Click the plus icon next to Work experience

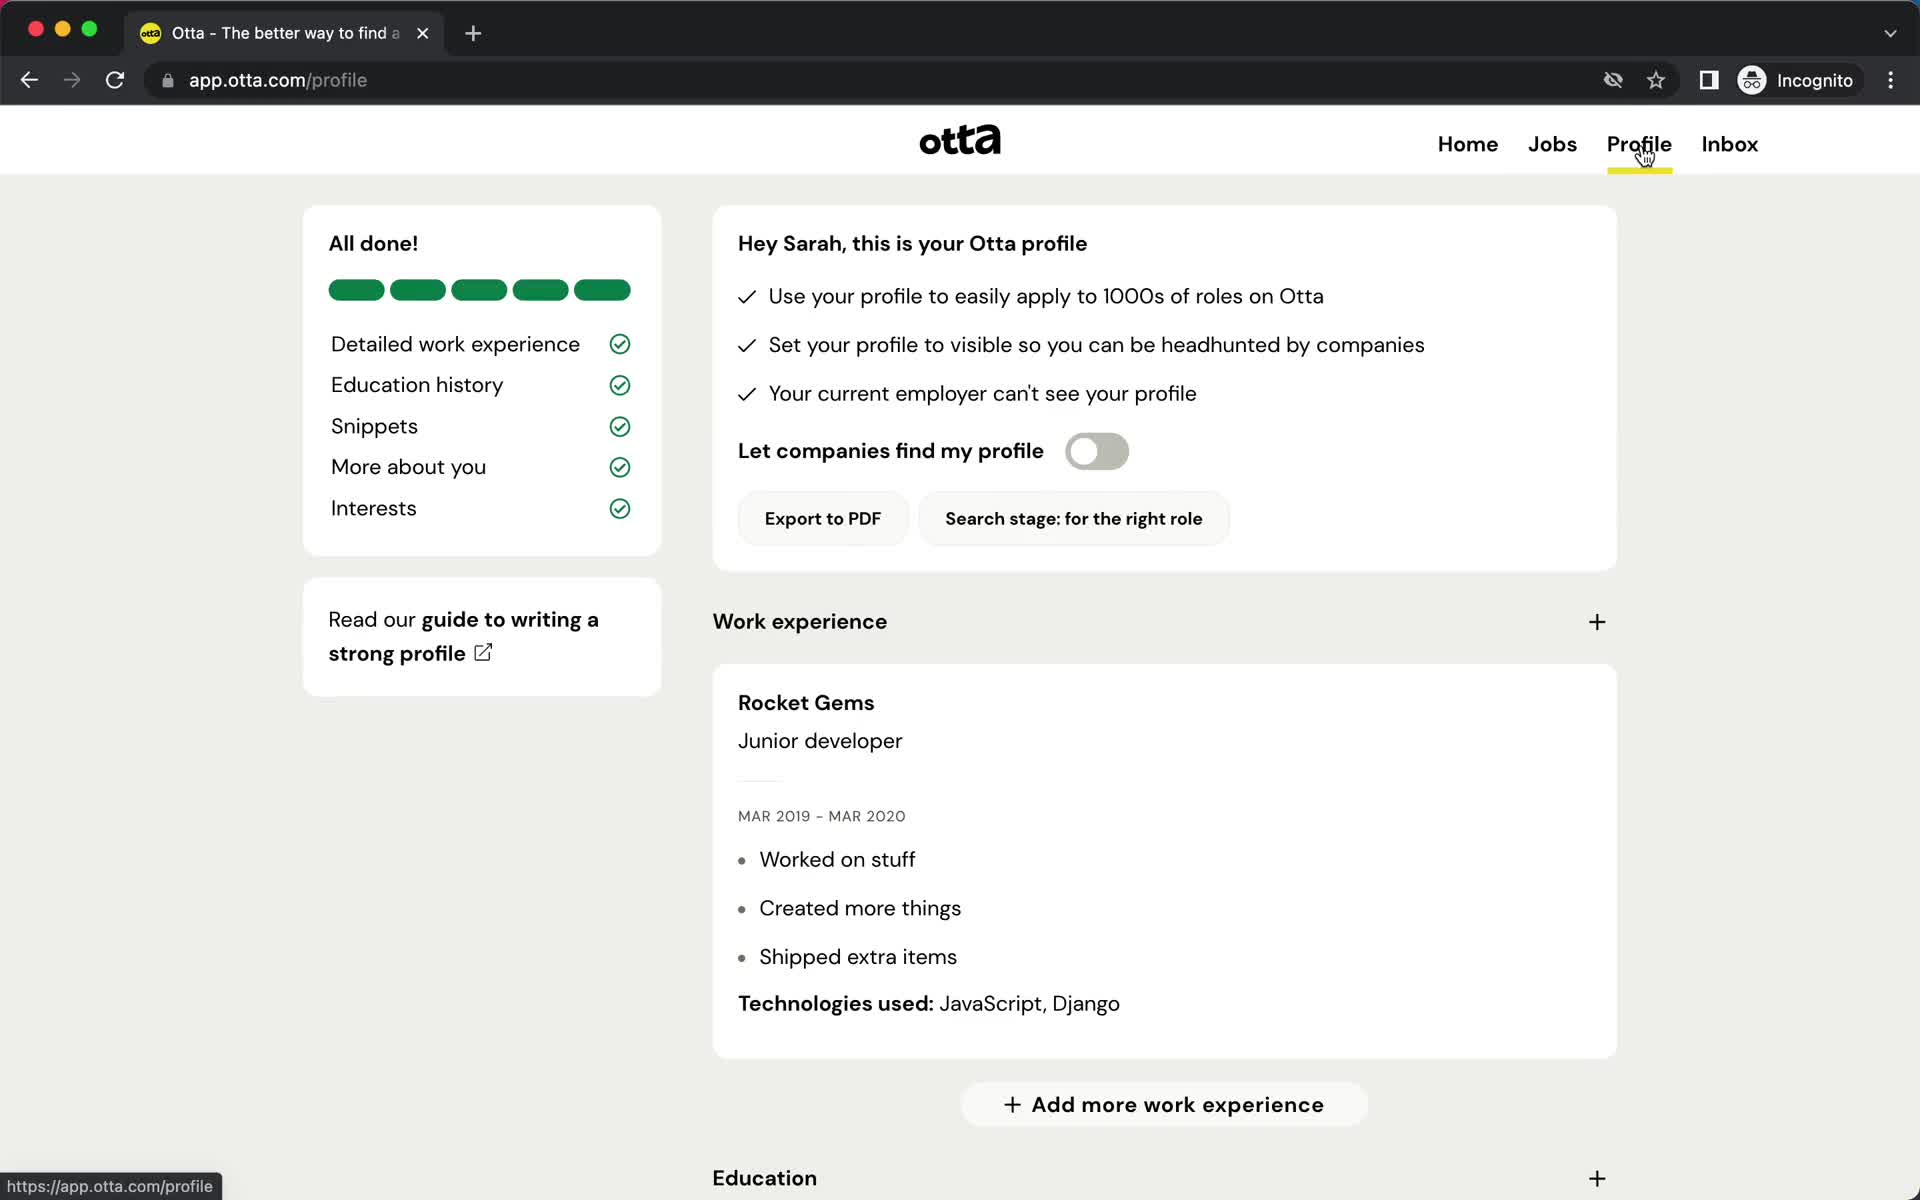pos(1597,621)
